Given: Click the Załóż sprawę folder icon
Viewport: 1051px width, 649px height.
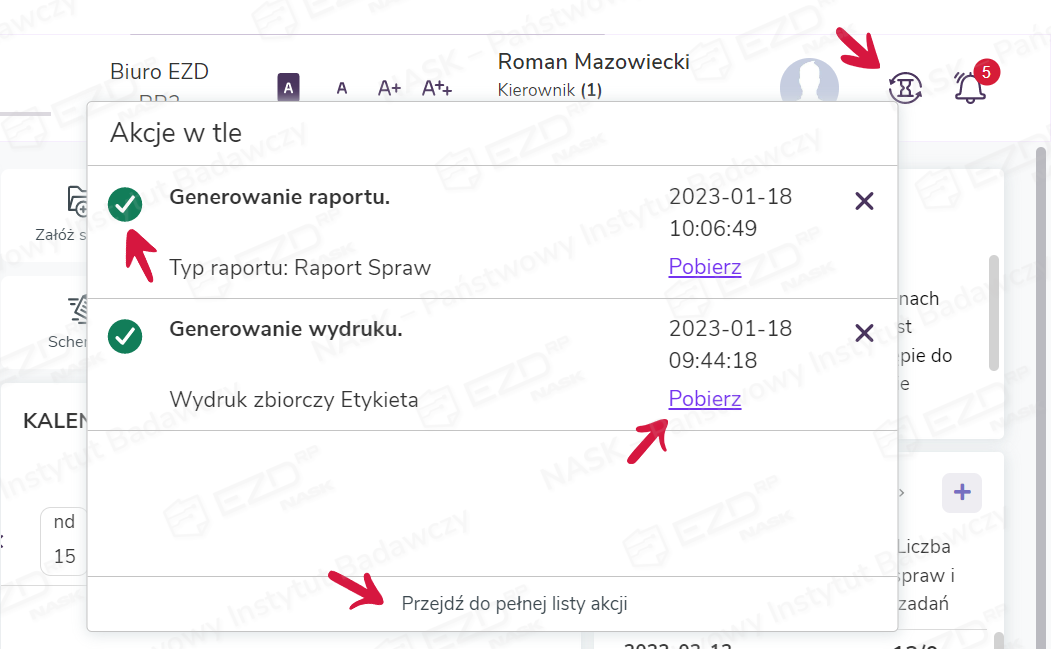Looking at the screenshot, I should 78,200.
